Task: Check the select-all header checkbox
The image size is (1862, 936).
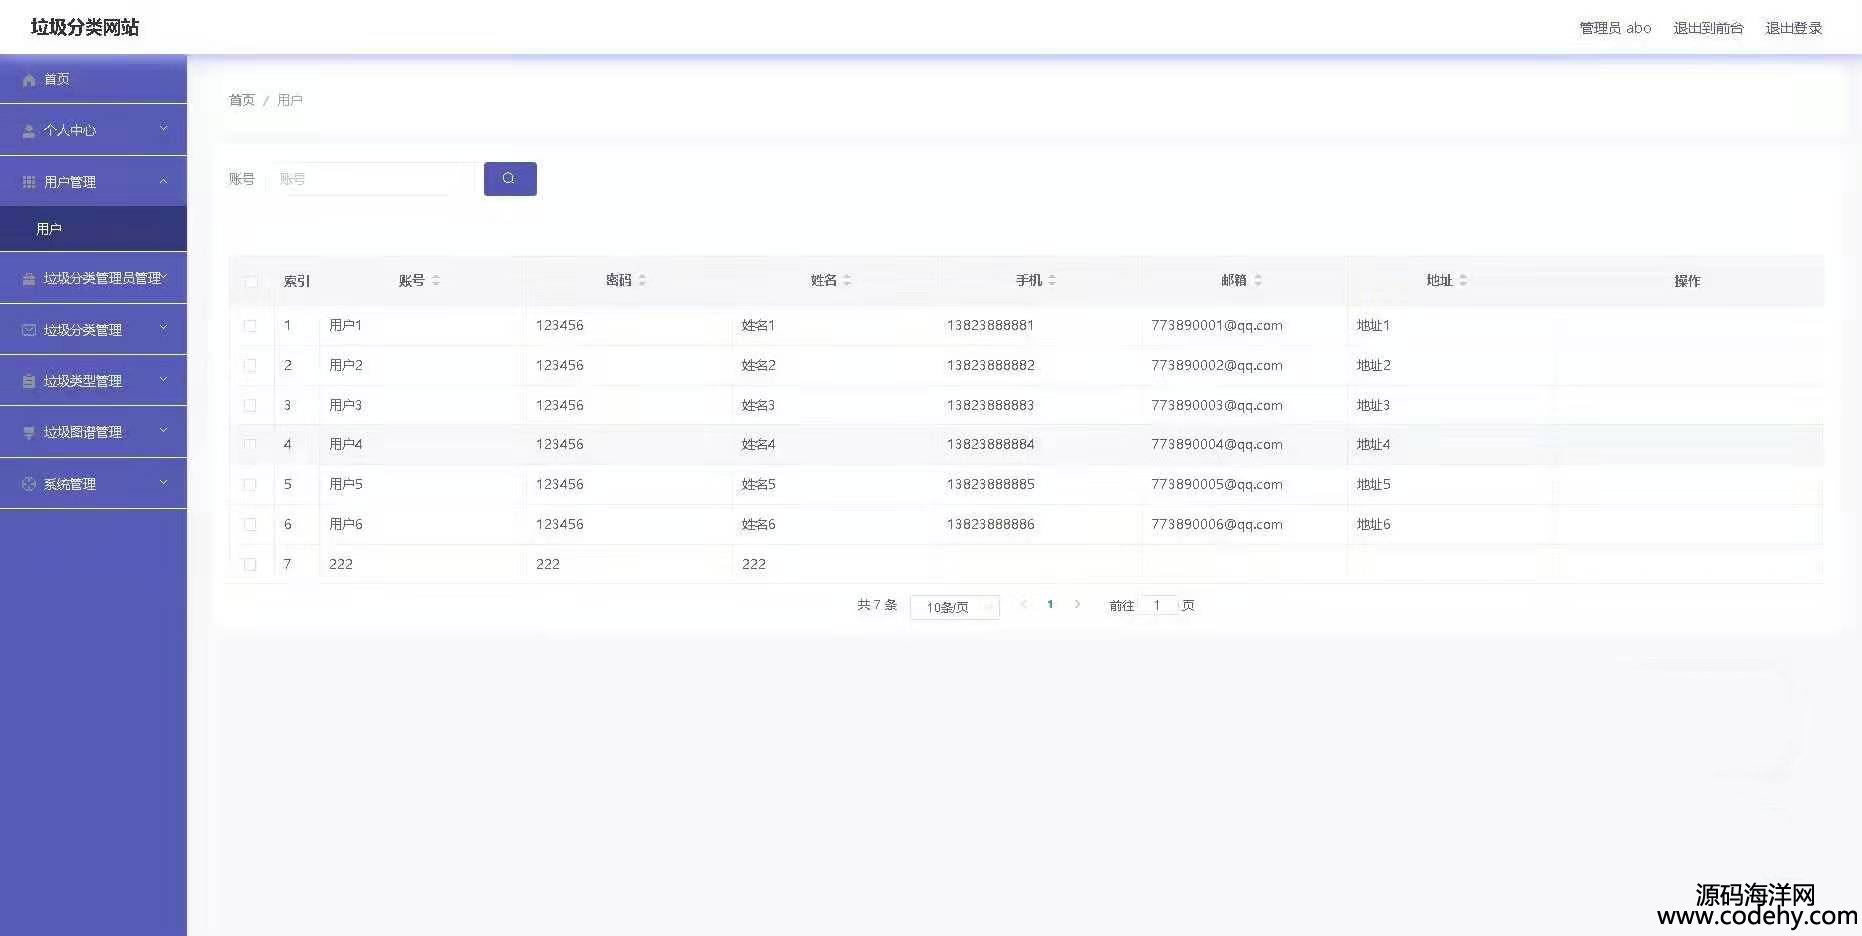Action: click(251, 282)
